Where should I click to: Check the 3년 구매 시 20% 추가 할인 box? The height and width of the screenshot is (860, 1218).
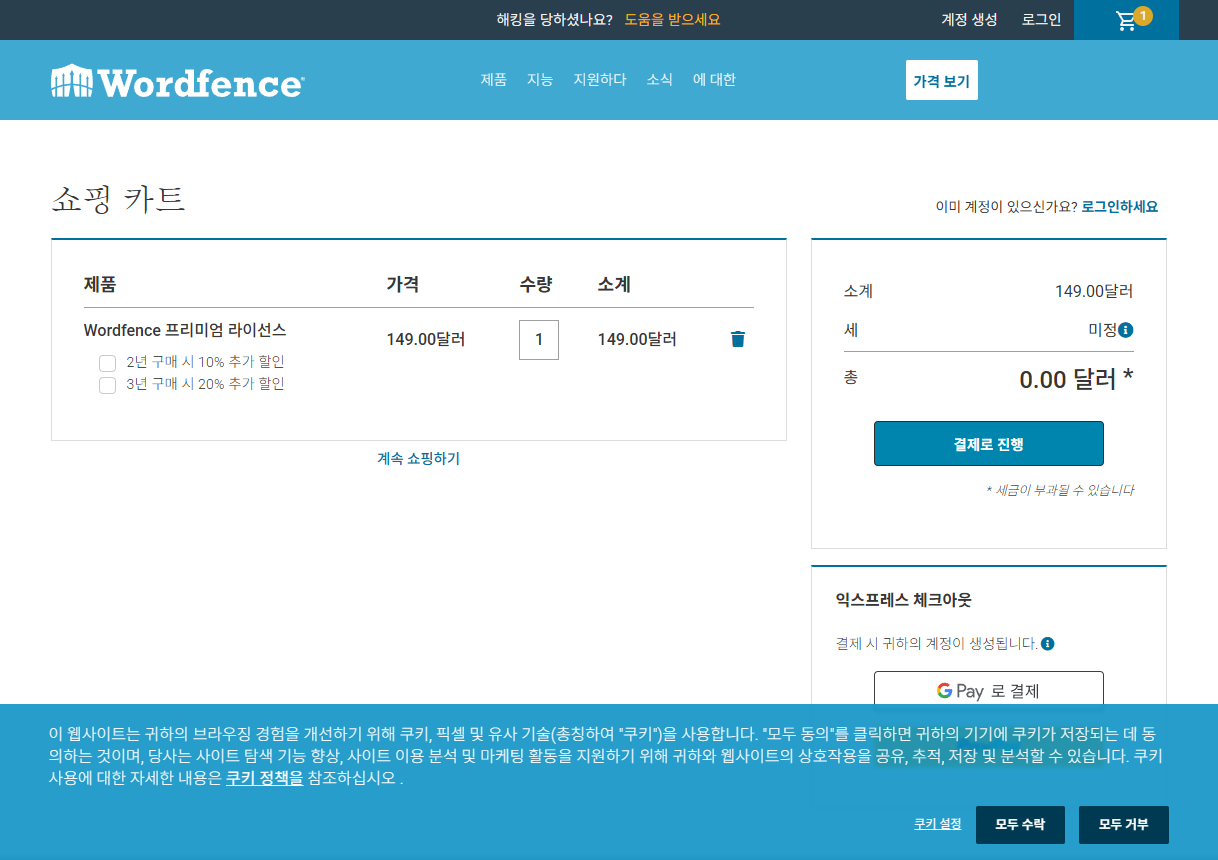pyautogui.click(x=108, y=385)
